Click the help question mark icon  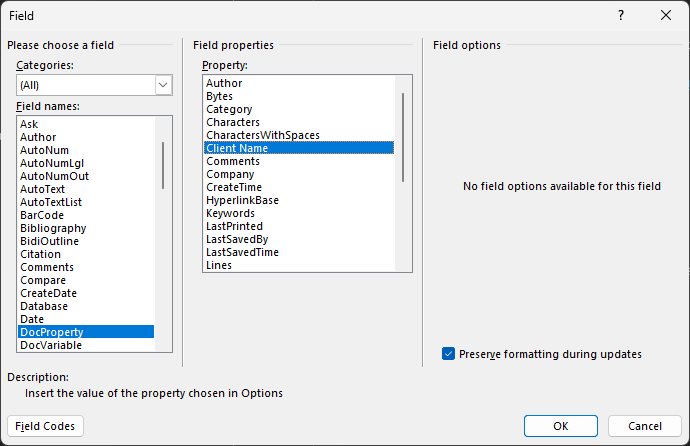click(620, 15)
